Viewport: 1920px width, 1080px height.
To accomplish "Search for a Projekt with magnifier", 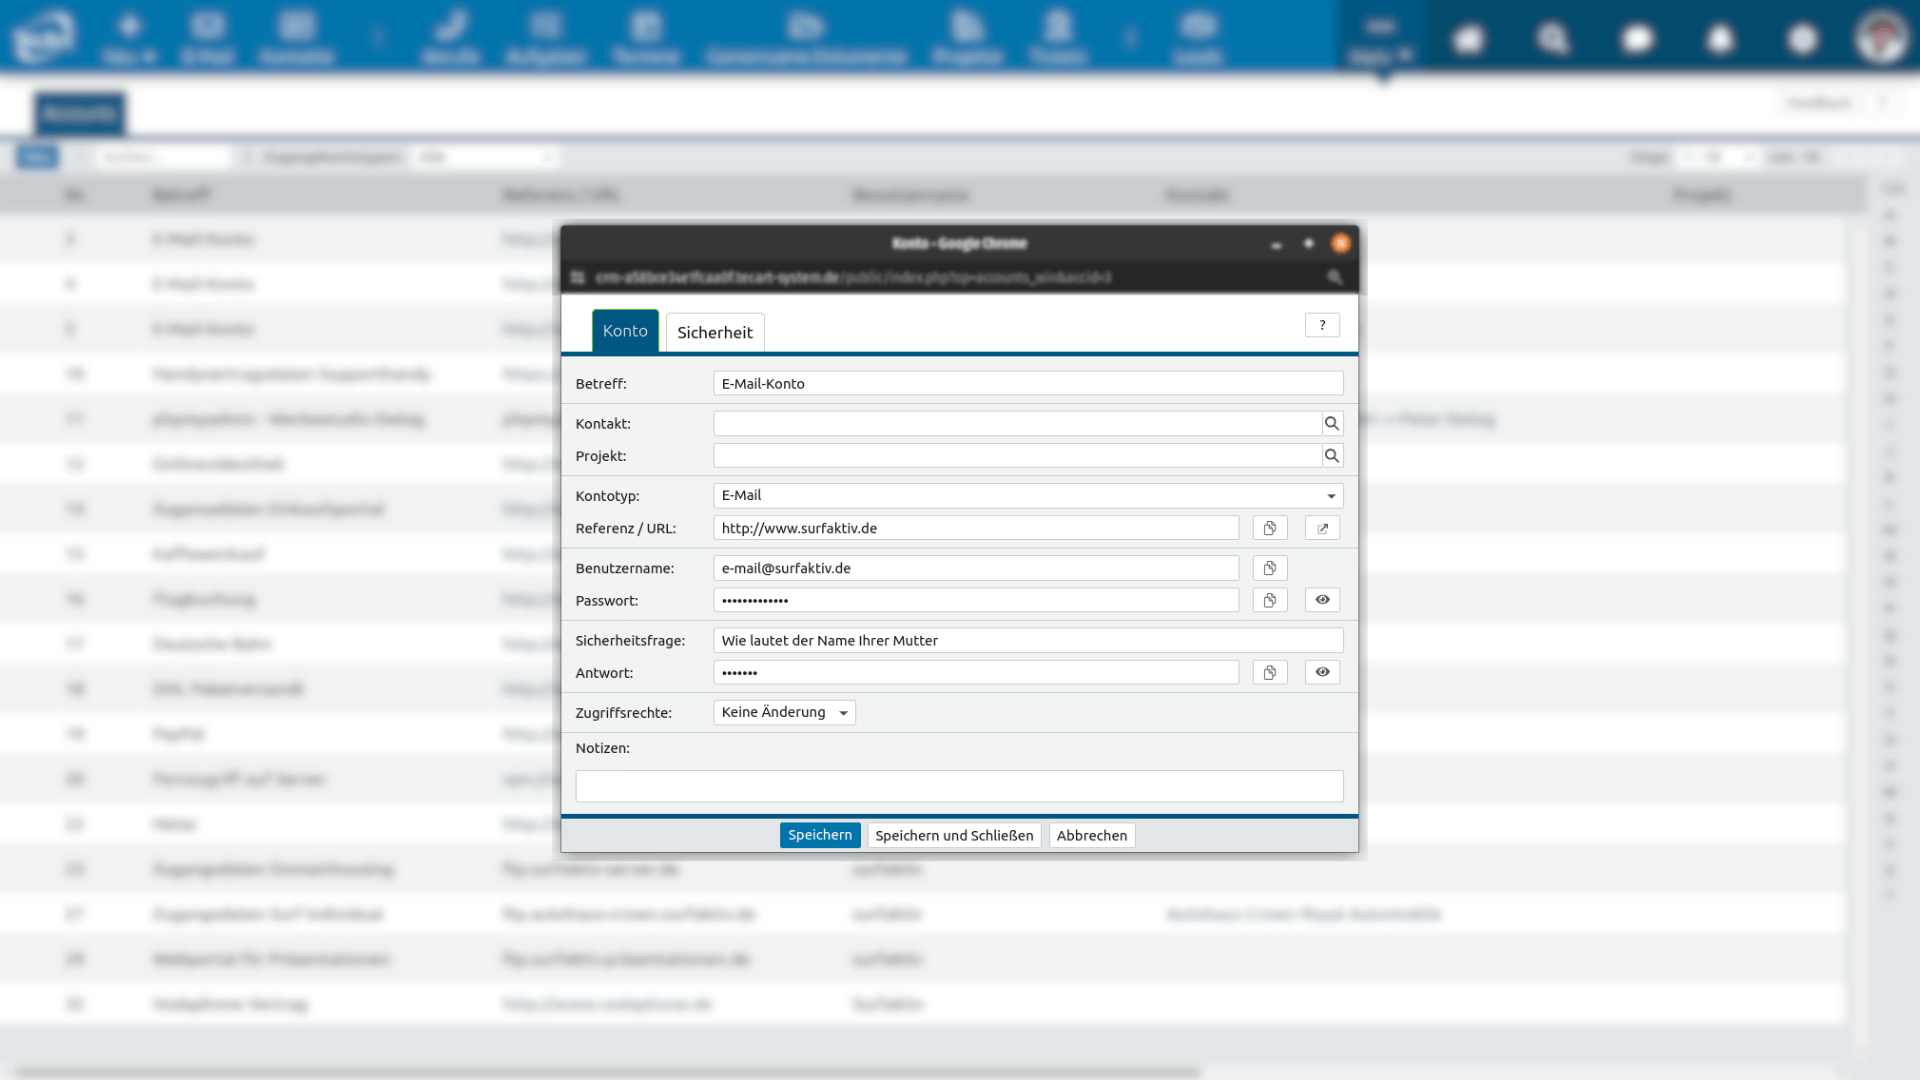I will pyautogui.click(x=1331, y=456).
